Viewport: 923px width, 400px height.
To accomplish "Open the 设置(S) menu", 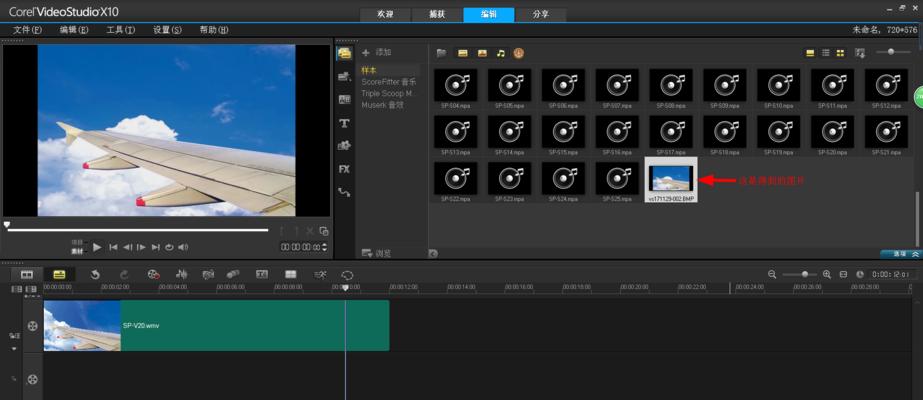I will point(167,29).
